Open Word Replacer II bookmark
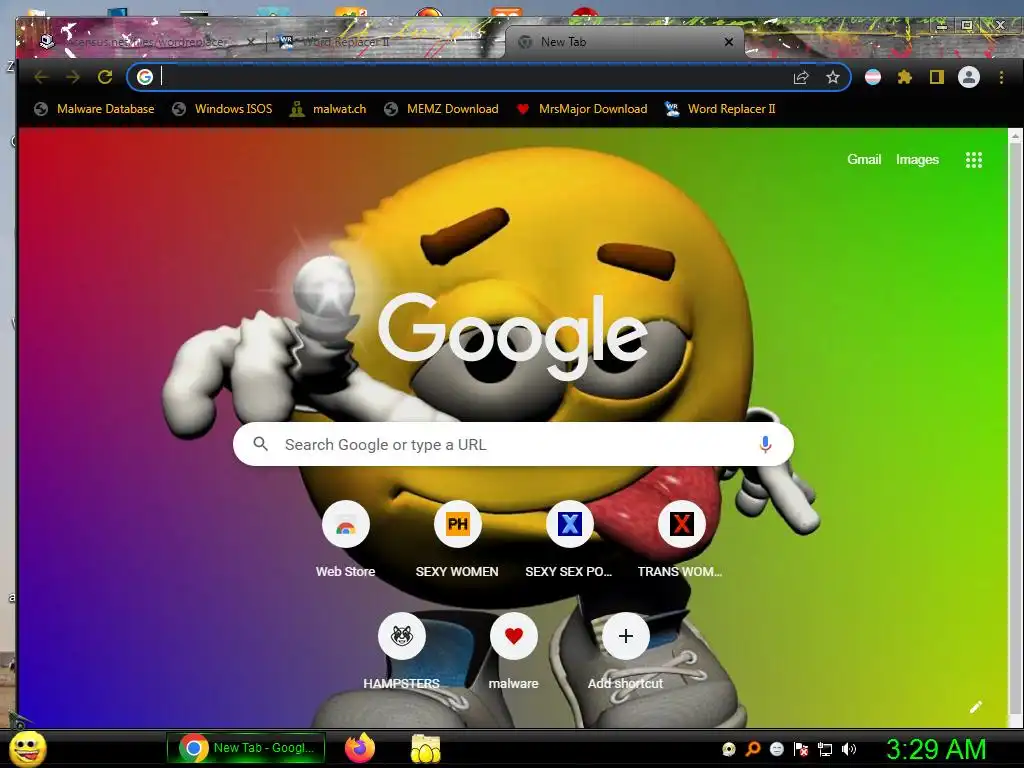 coord(720,109)
